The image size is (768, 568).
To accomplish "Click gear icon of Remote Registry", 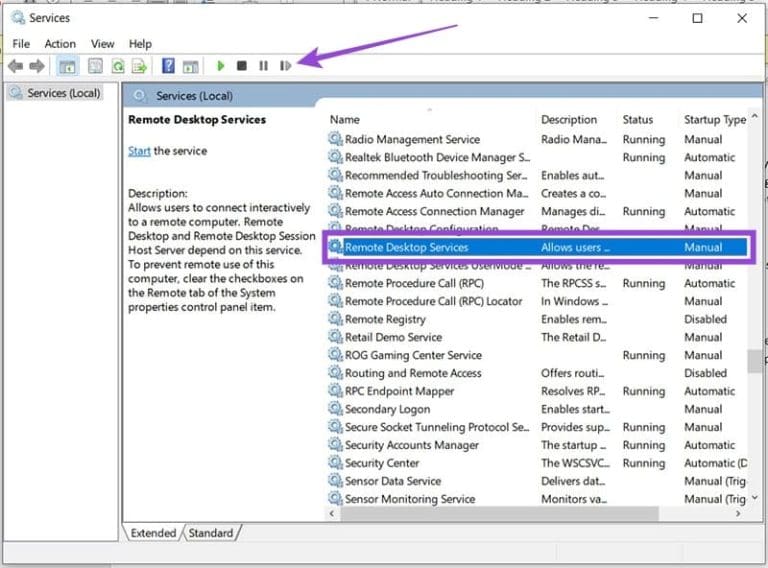I will pyautogui.click(x=335, y=319).
